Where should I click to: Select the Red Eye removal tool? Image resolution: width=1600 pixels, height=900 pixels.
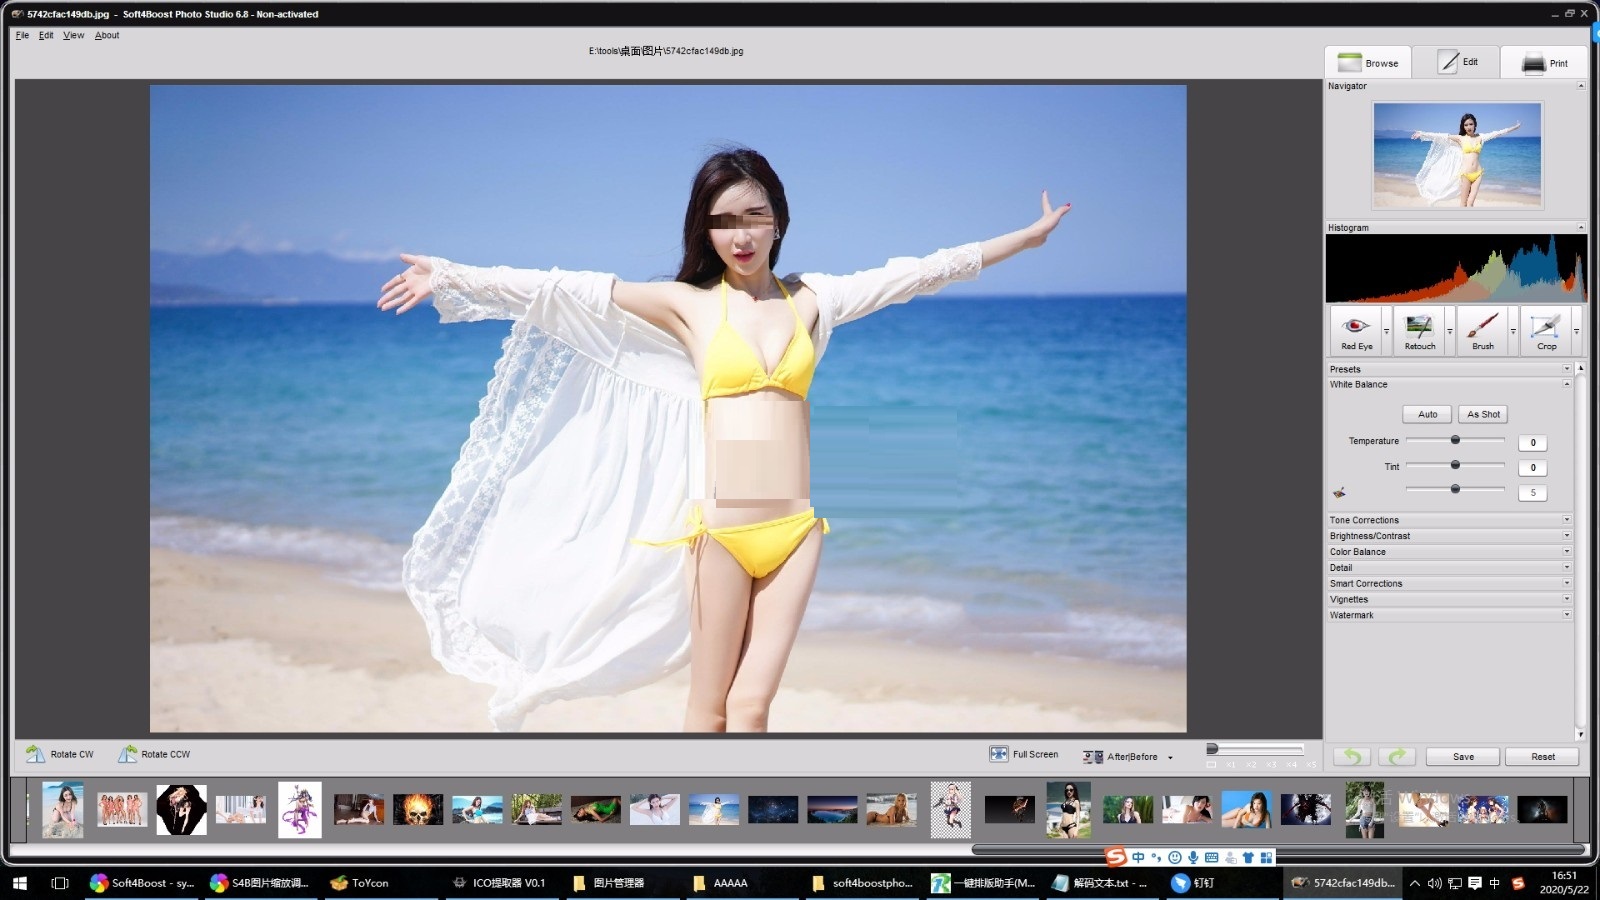coord(1355,331)
